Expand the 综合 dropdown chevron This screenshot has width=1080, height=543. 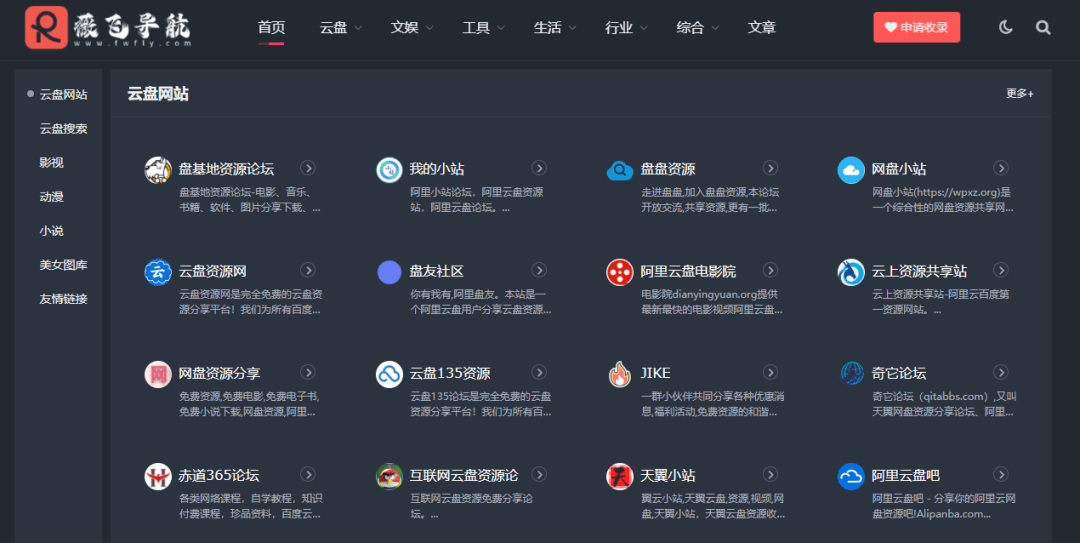point(715,28)
